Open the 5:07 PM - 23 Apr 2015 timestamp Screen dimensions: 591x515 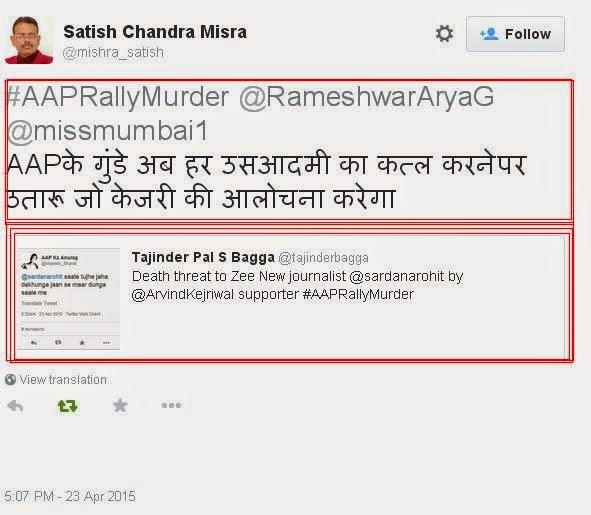click(x=70, y=497)
